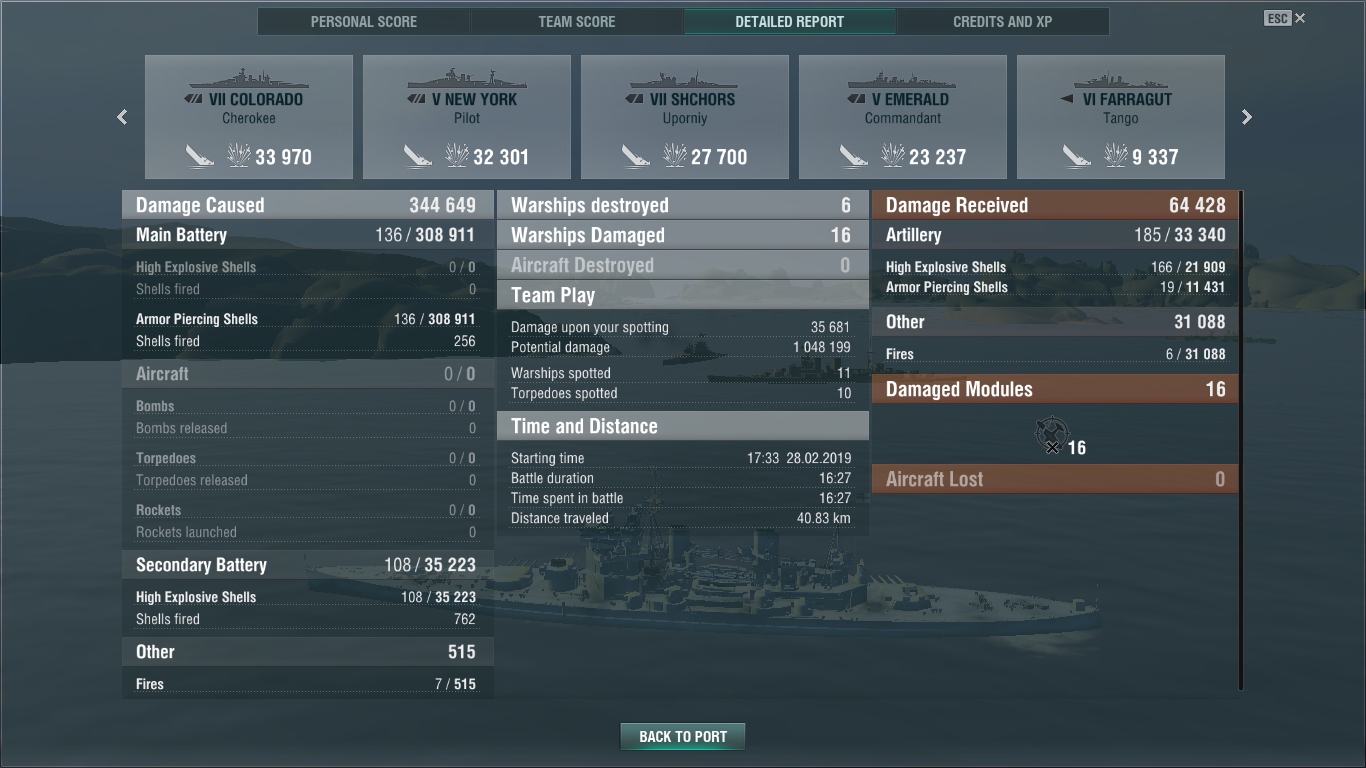The width and height of the screenshot is (1366, 768).
Task: Click the Damage Caused header row
Action: [x=307, y=205]
